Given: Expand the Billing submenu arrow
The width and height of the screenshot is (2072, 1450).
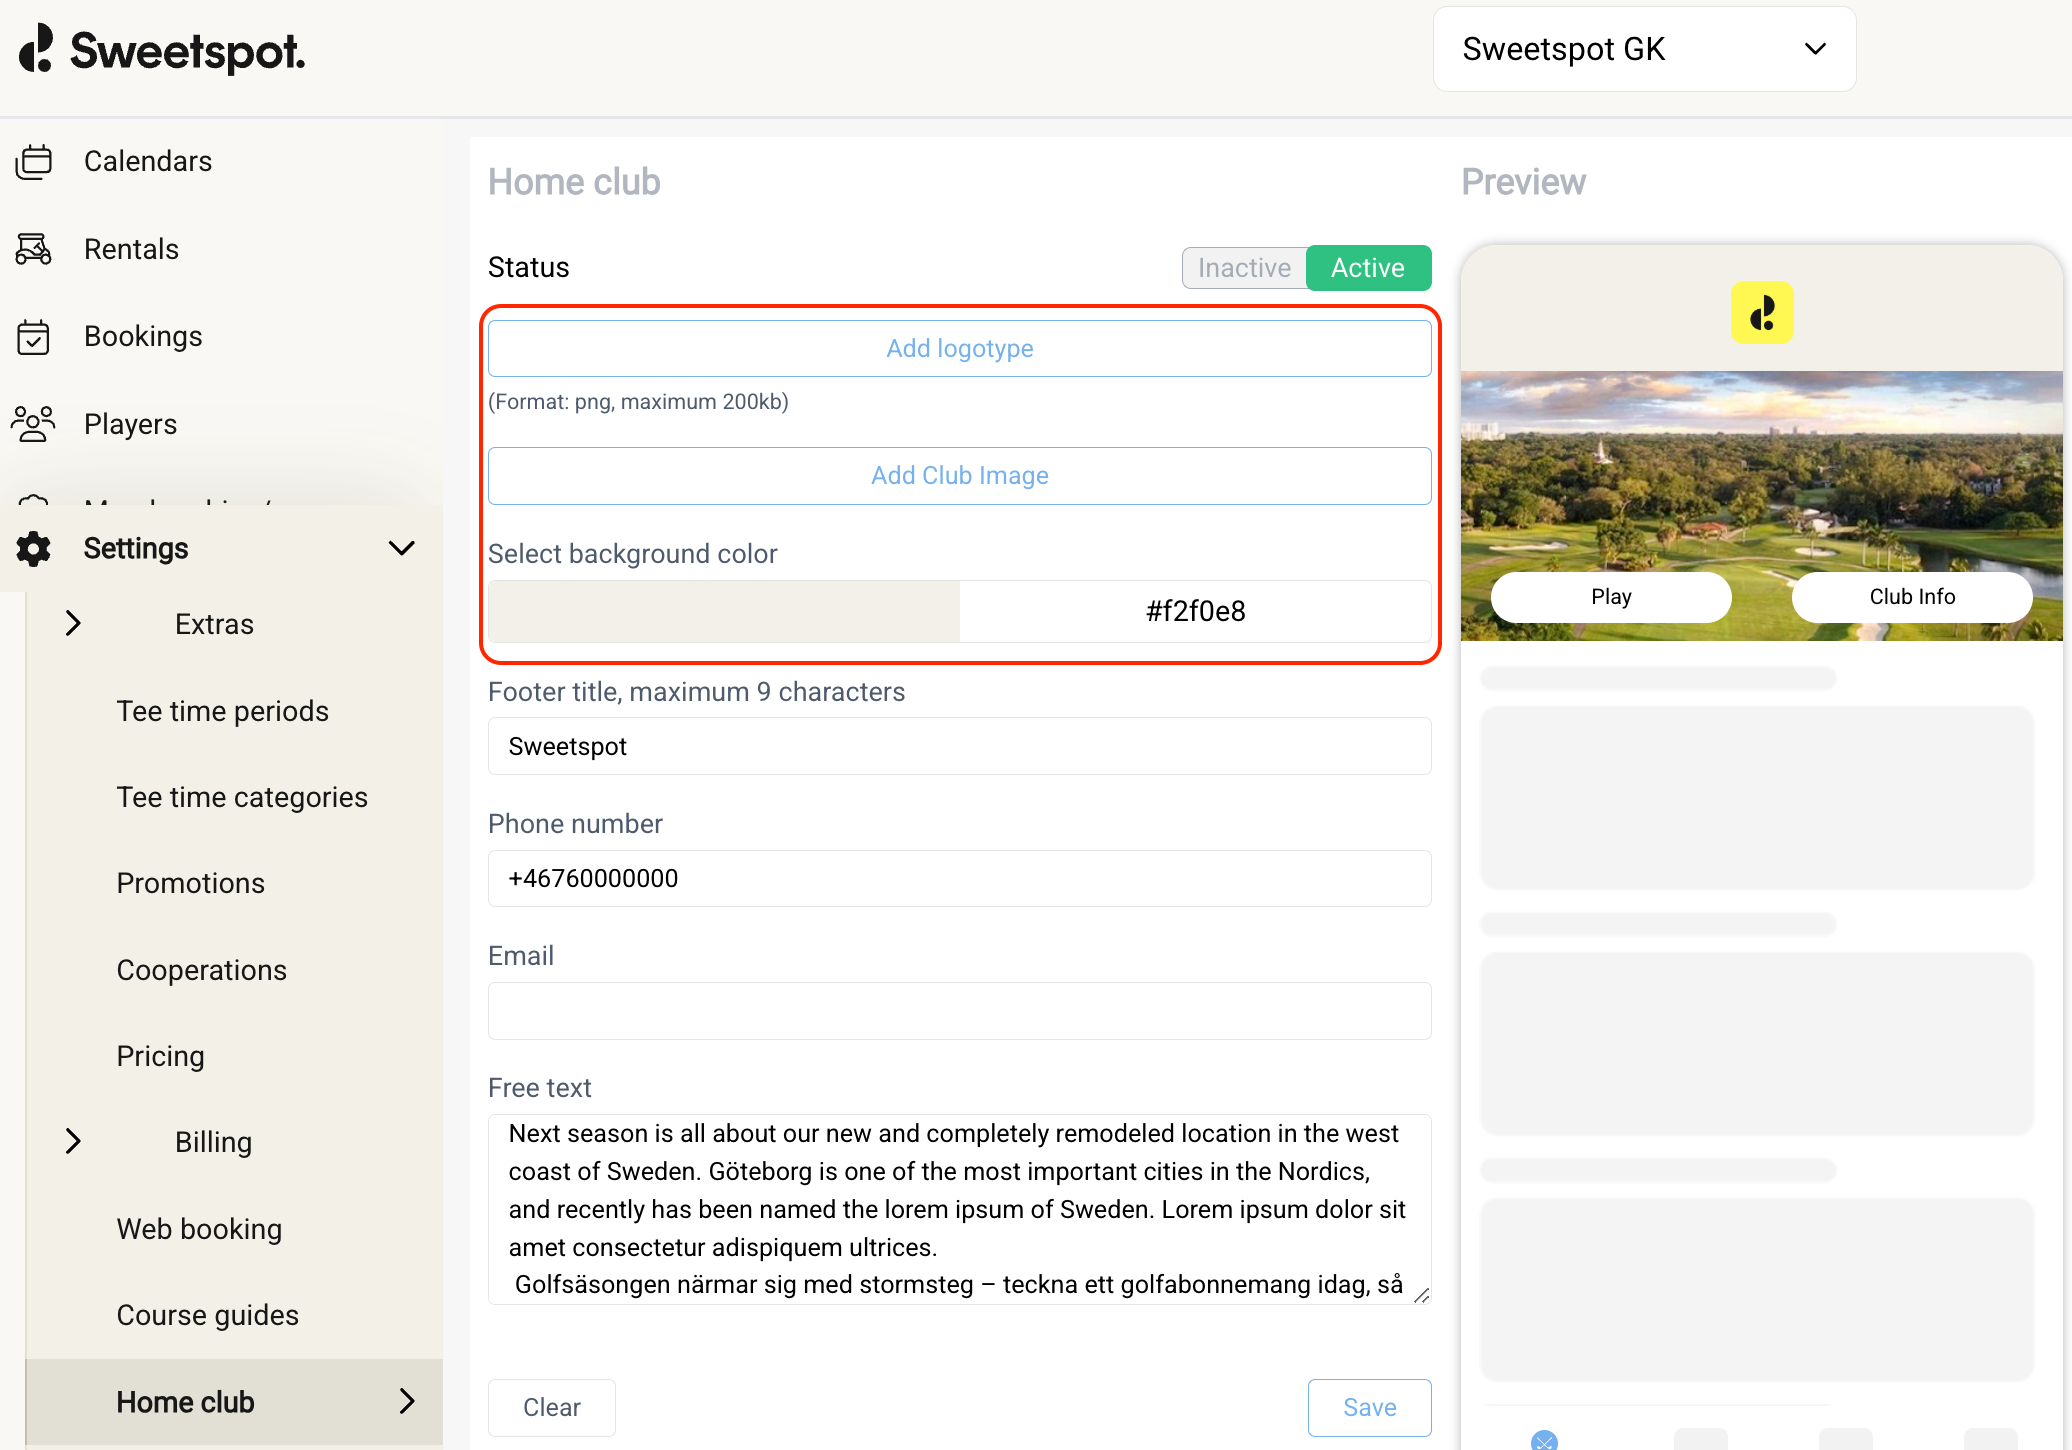Looking at the screenshot, I should pos(73,1141).
